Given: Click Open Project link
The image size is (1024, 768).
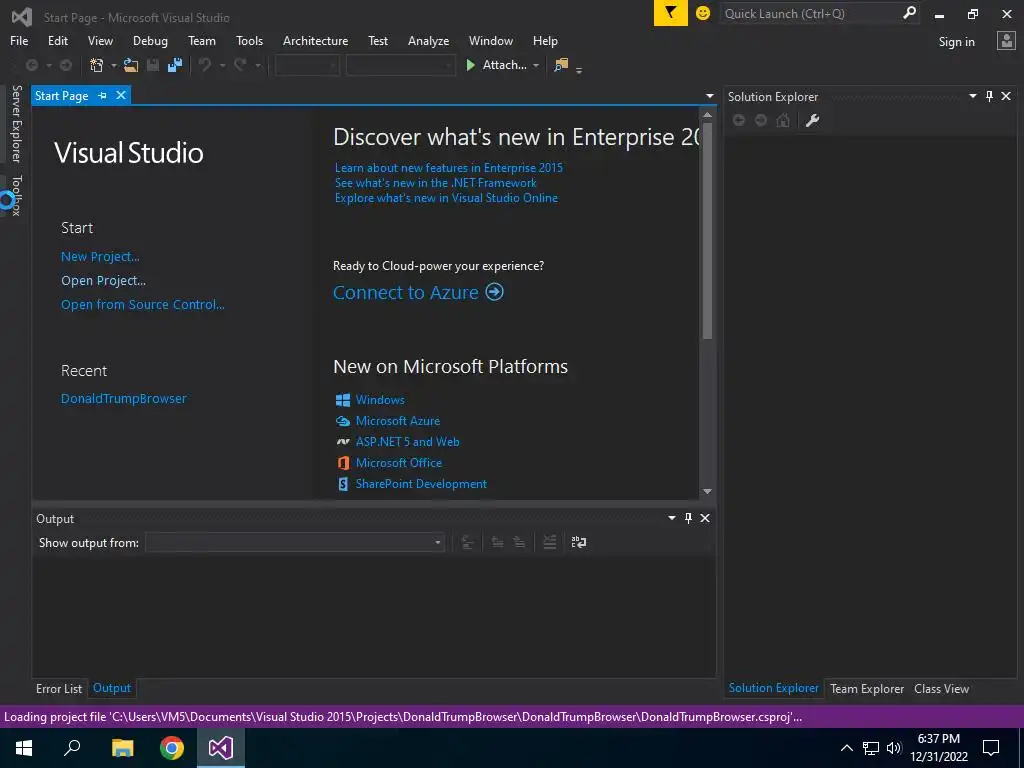Looking at the screenshot, I should (104, 281).
